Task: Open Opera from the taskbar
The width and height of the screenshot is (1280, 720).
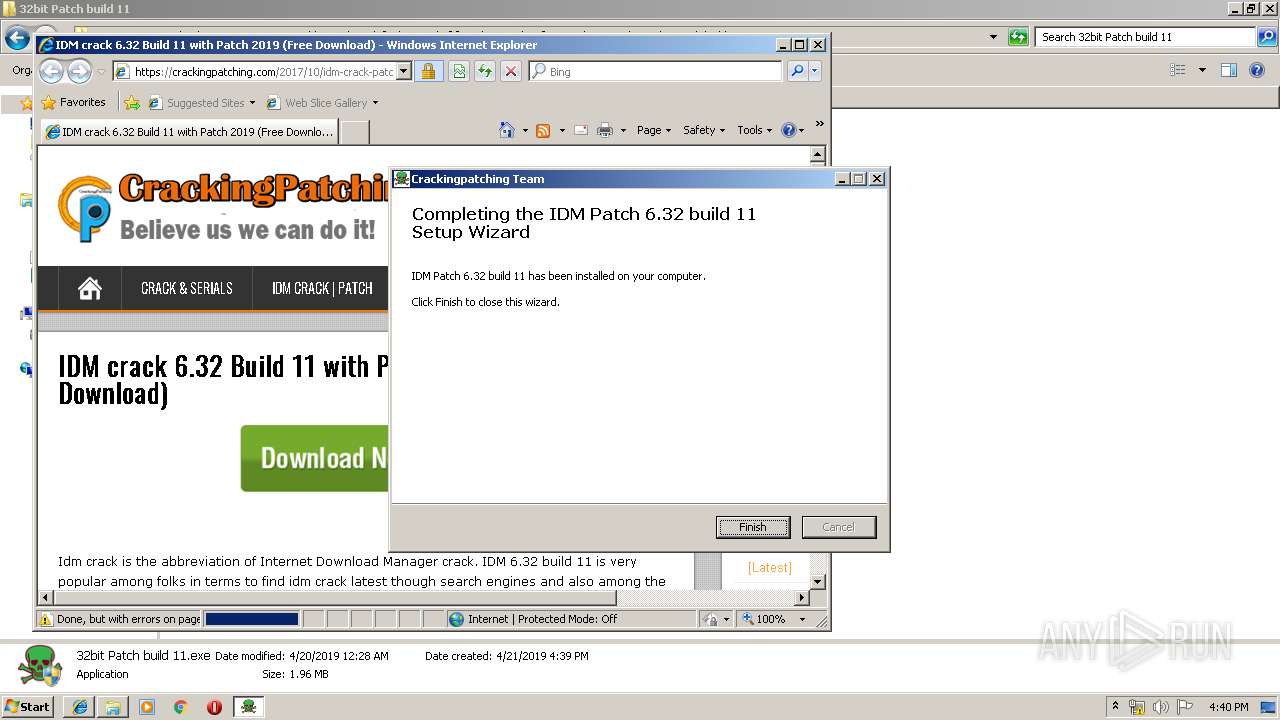Action: 214,706
